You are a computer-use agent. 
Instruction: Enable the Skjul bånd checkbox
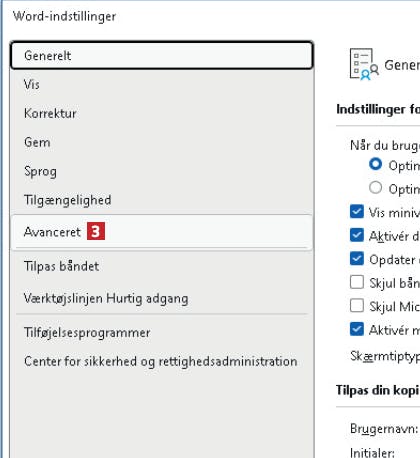pyautogui.click(x=357, y=282)
